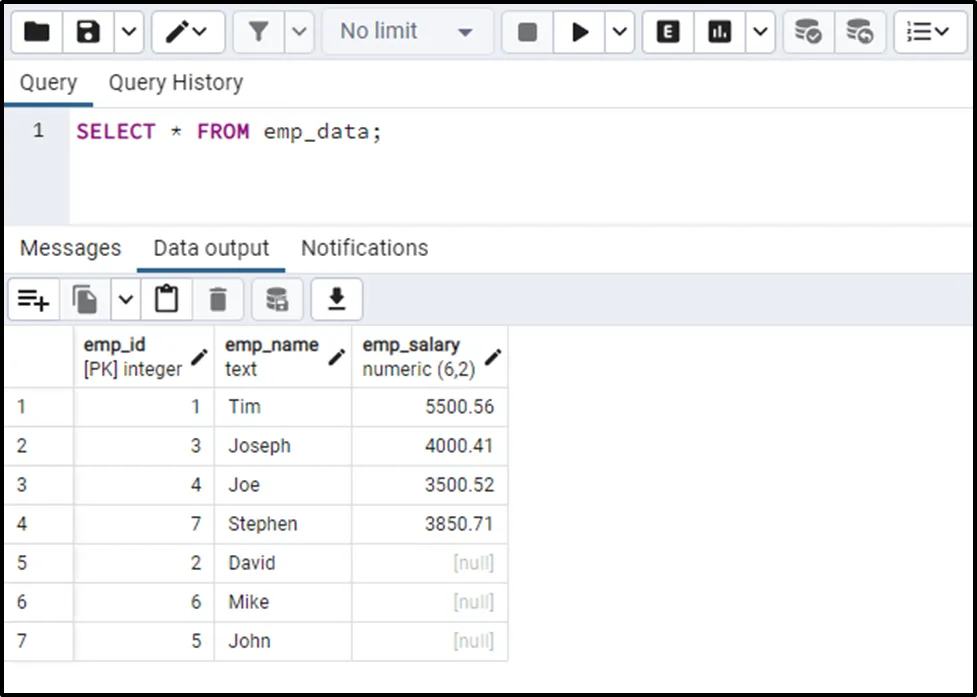
Task: Expand the copy options dropdown arrow
Action: tap(125, 299)
